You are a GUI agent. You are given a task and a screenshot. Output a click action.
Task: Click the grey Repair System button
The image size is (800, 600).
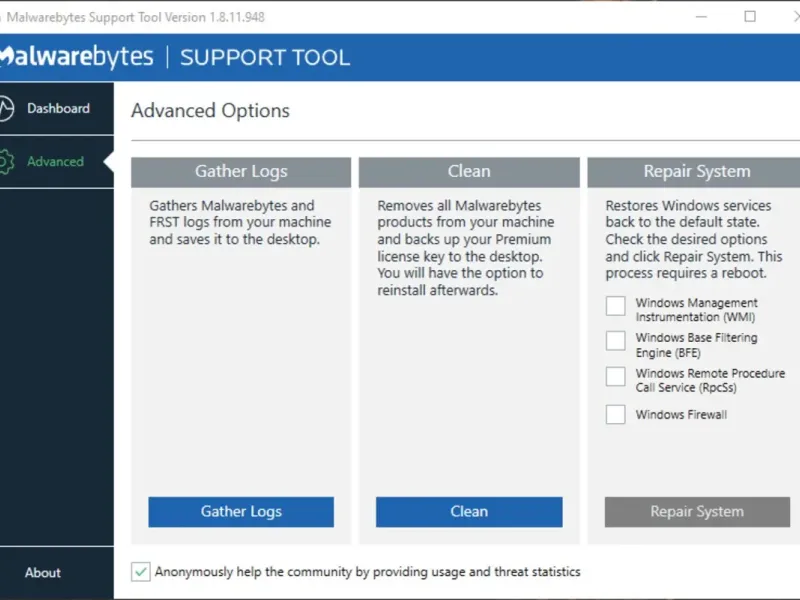[696, 512]
